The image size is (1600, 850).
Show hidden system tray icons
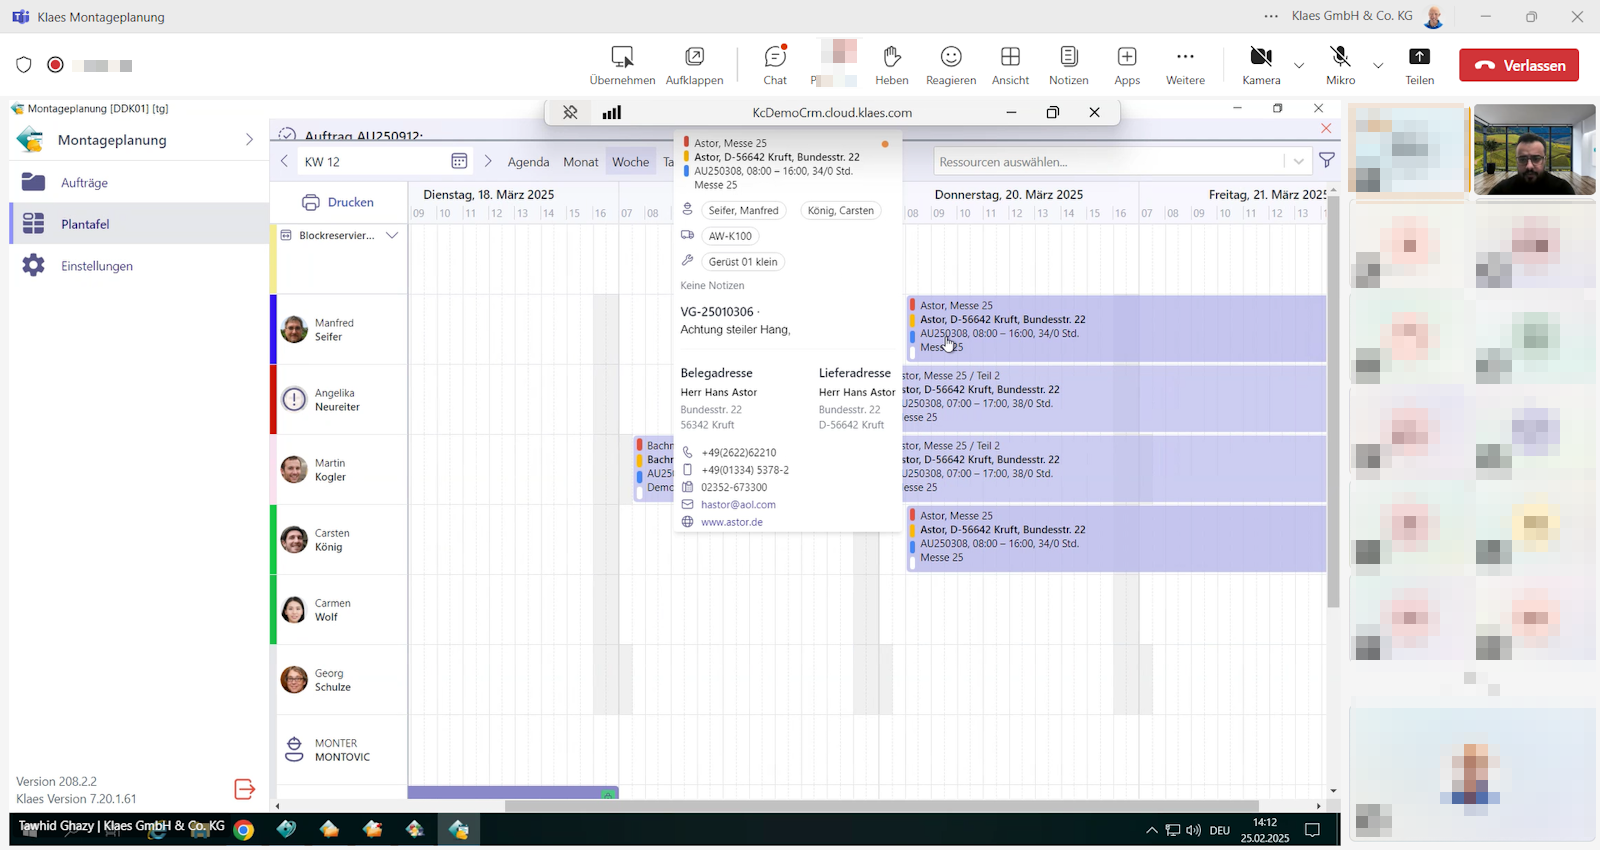point(1152,830)
